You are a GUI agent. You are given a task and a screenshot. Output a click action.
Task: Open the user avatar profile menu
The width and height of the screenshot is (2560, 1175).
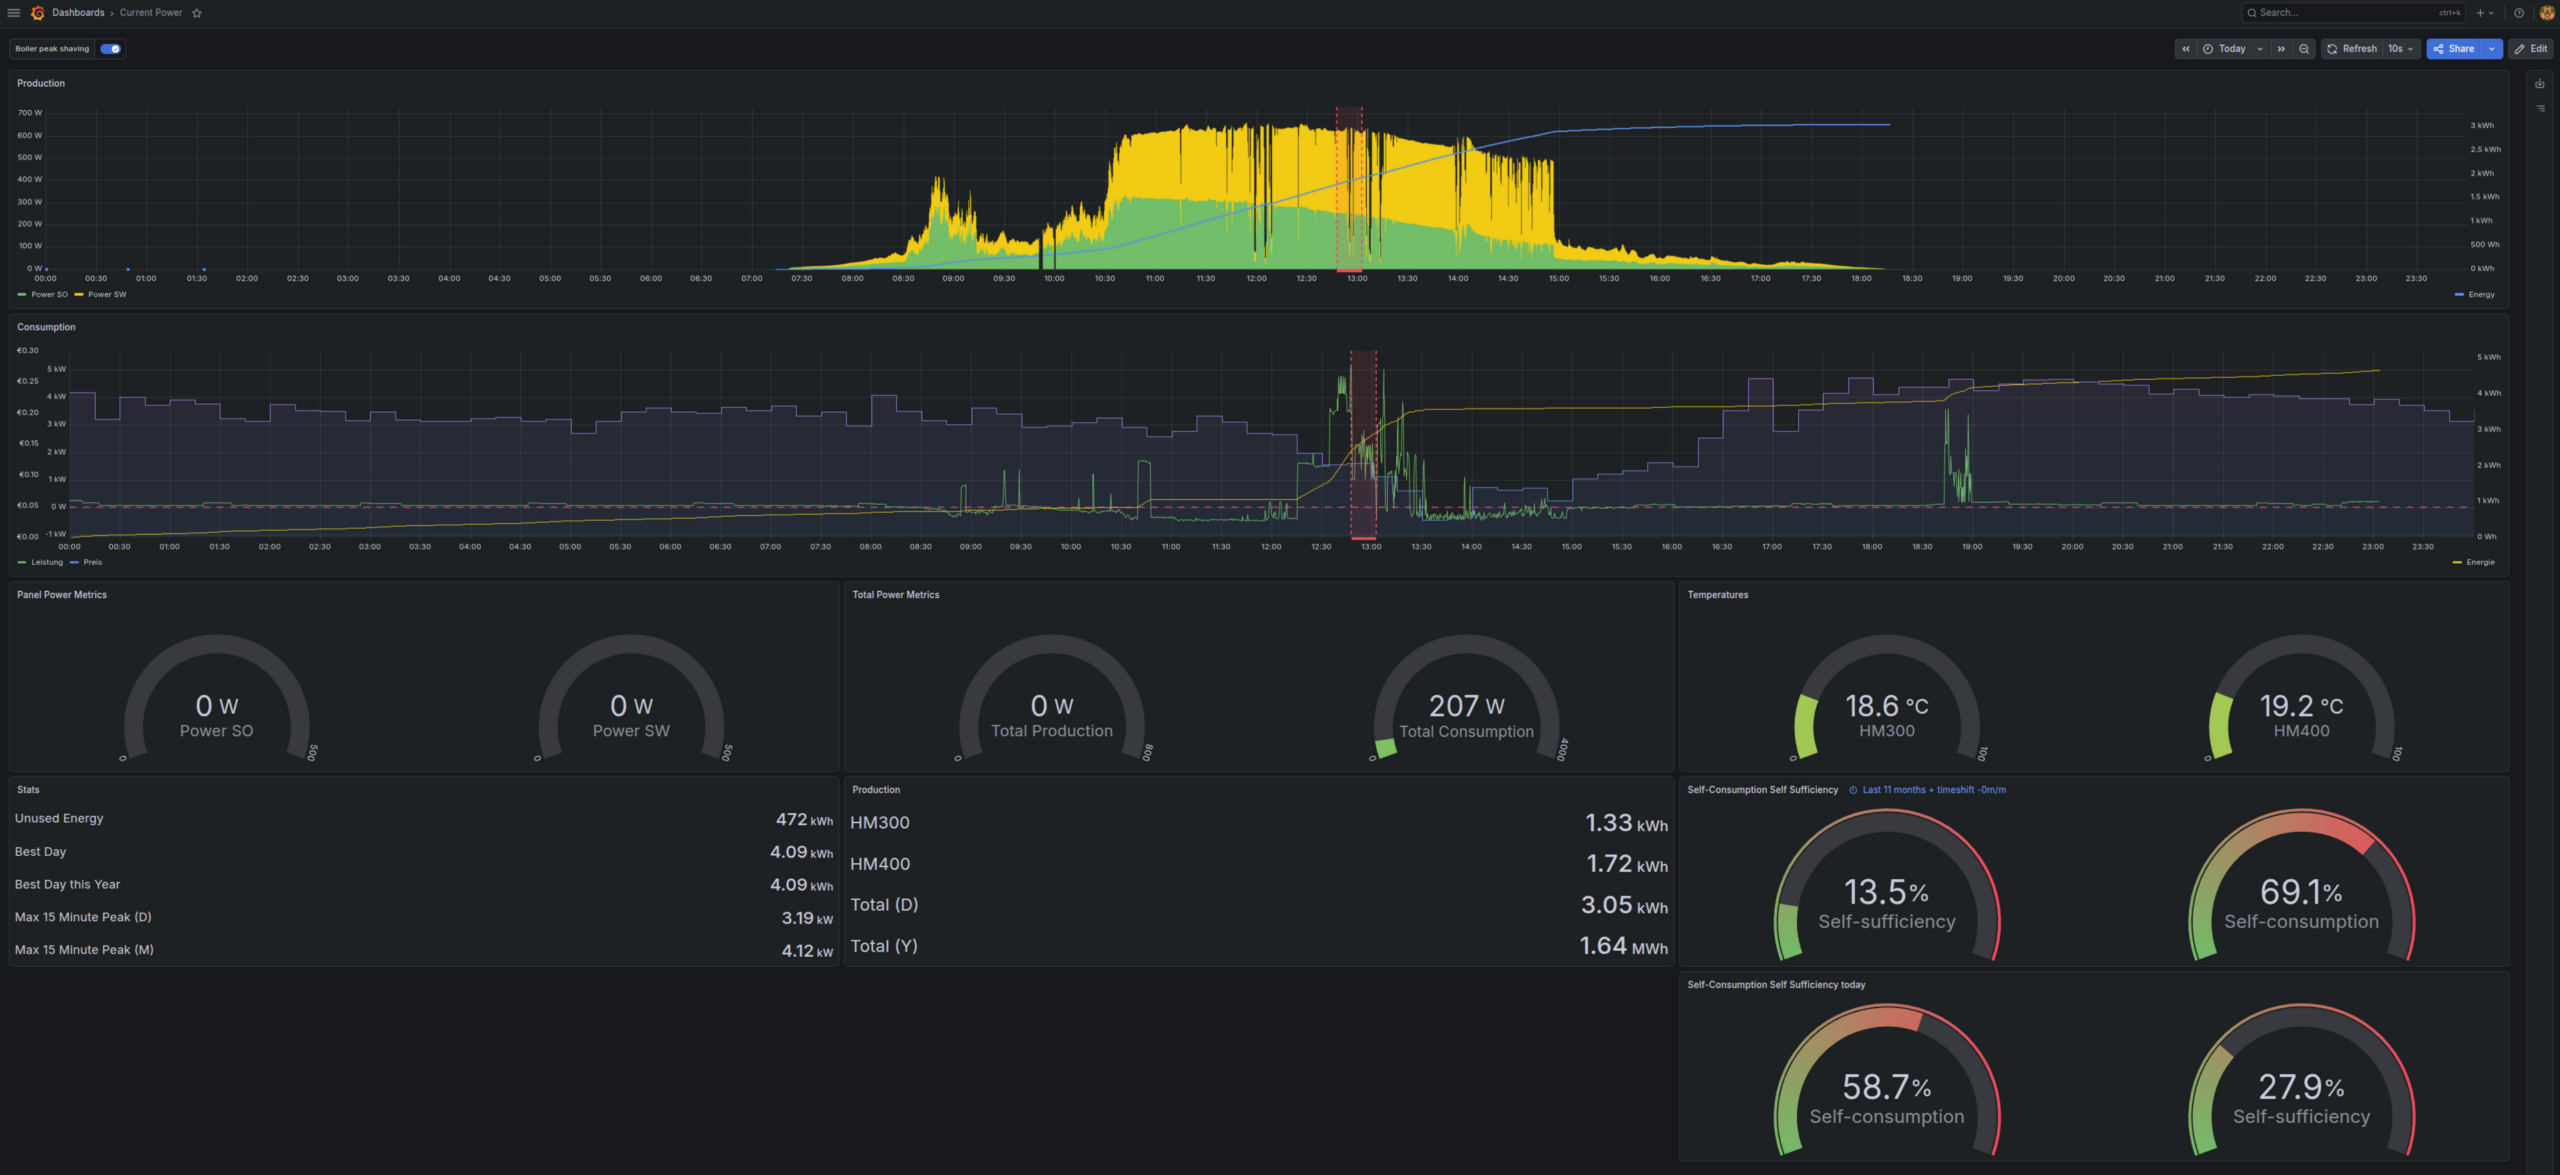tap(2546, 13)
